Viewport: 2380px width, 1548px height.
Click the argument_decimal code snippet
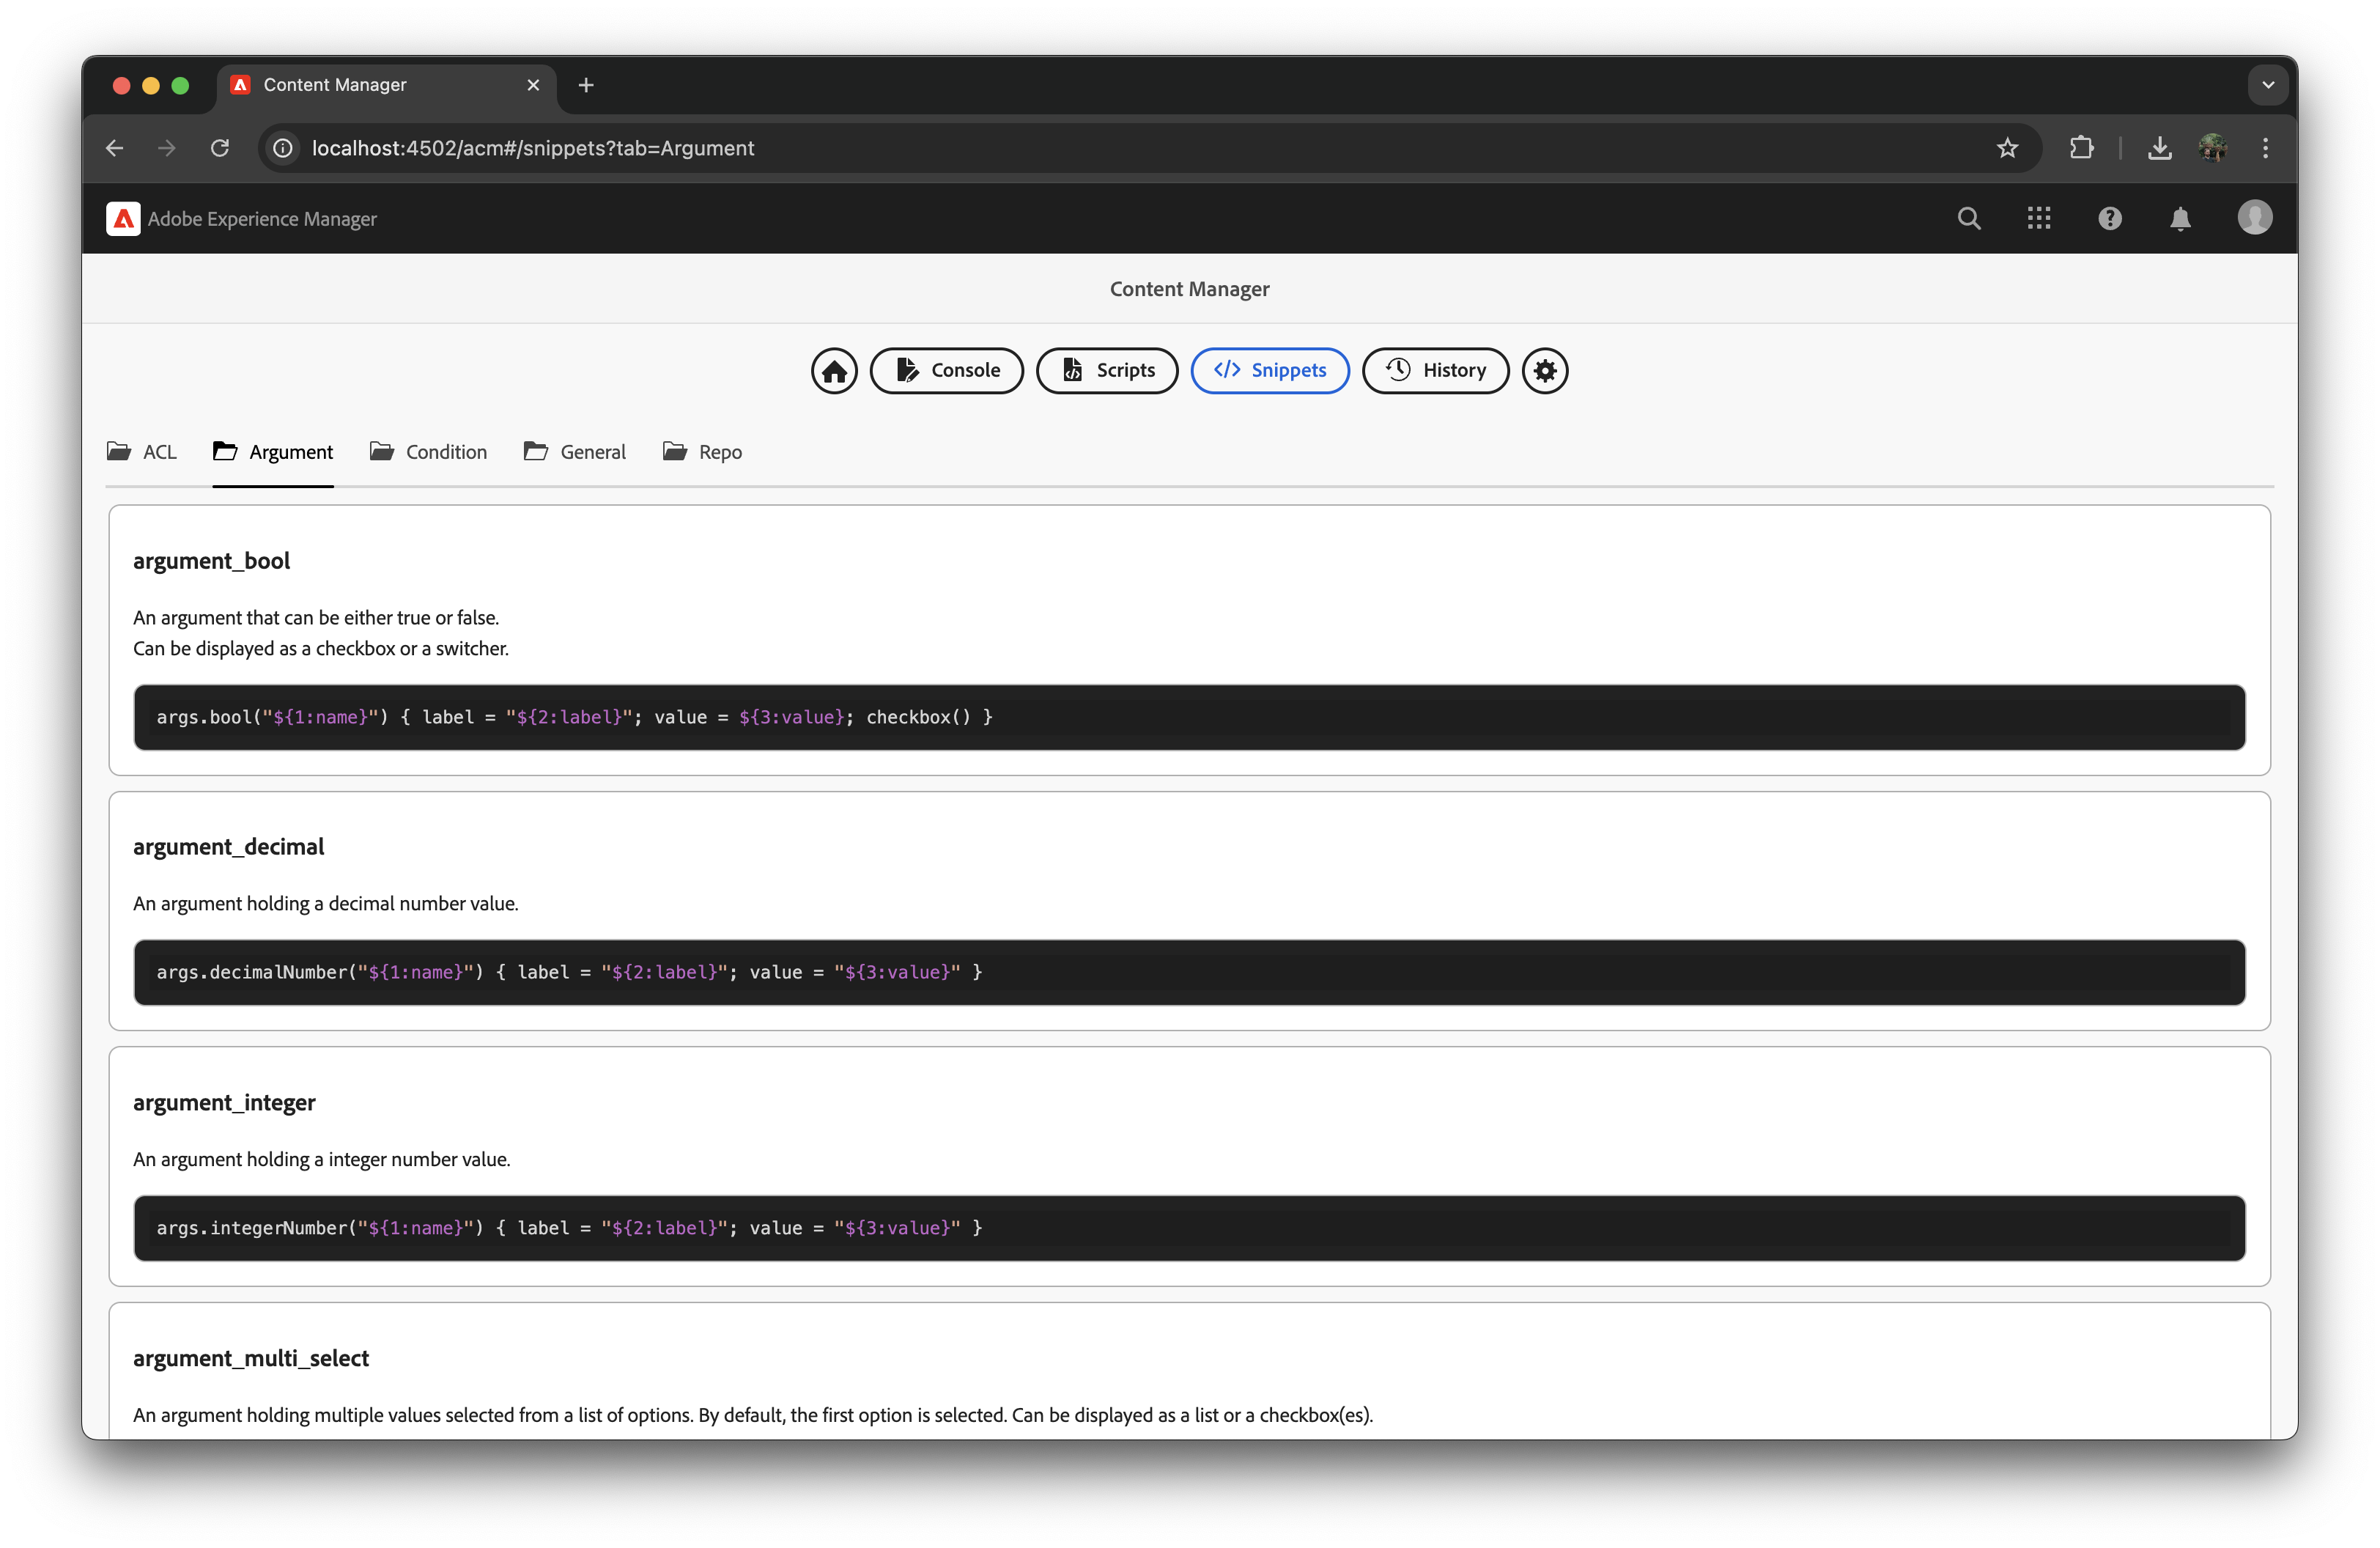click(1189, 972)
